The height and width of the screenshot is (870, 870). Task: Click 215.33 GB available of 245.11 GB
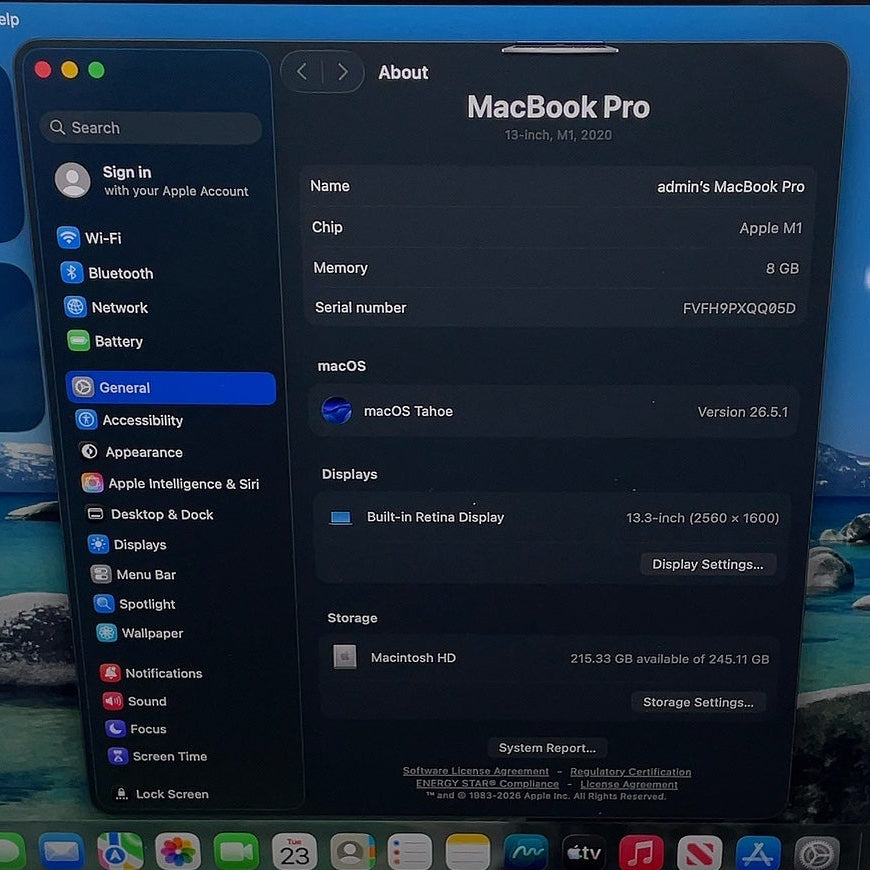click(669, 659)
